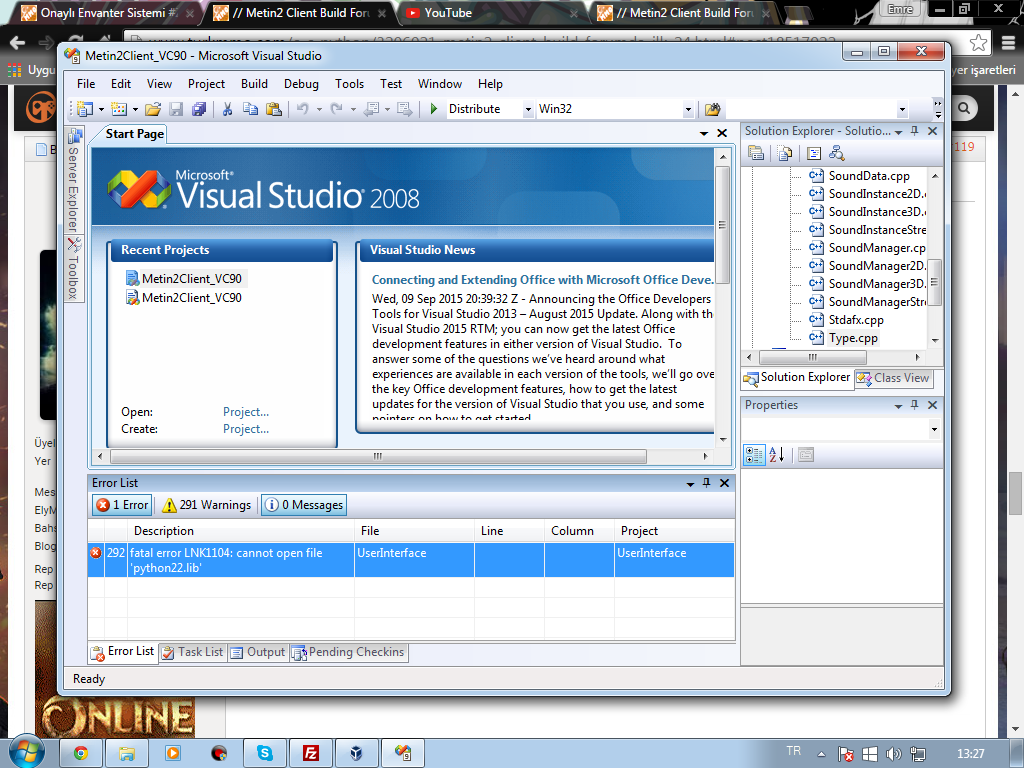
Task: Expand the Toolbox side tab
Action: tap(74, 269)
